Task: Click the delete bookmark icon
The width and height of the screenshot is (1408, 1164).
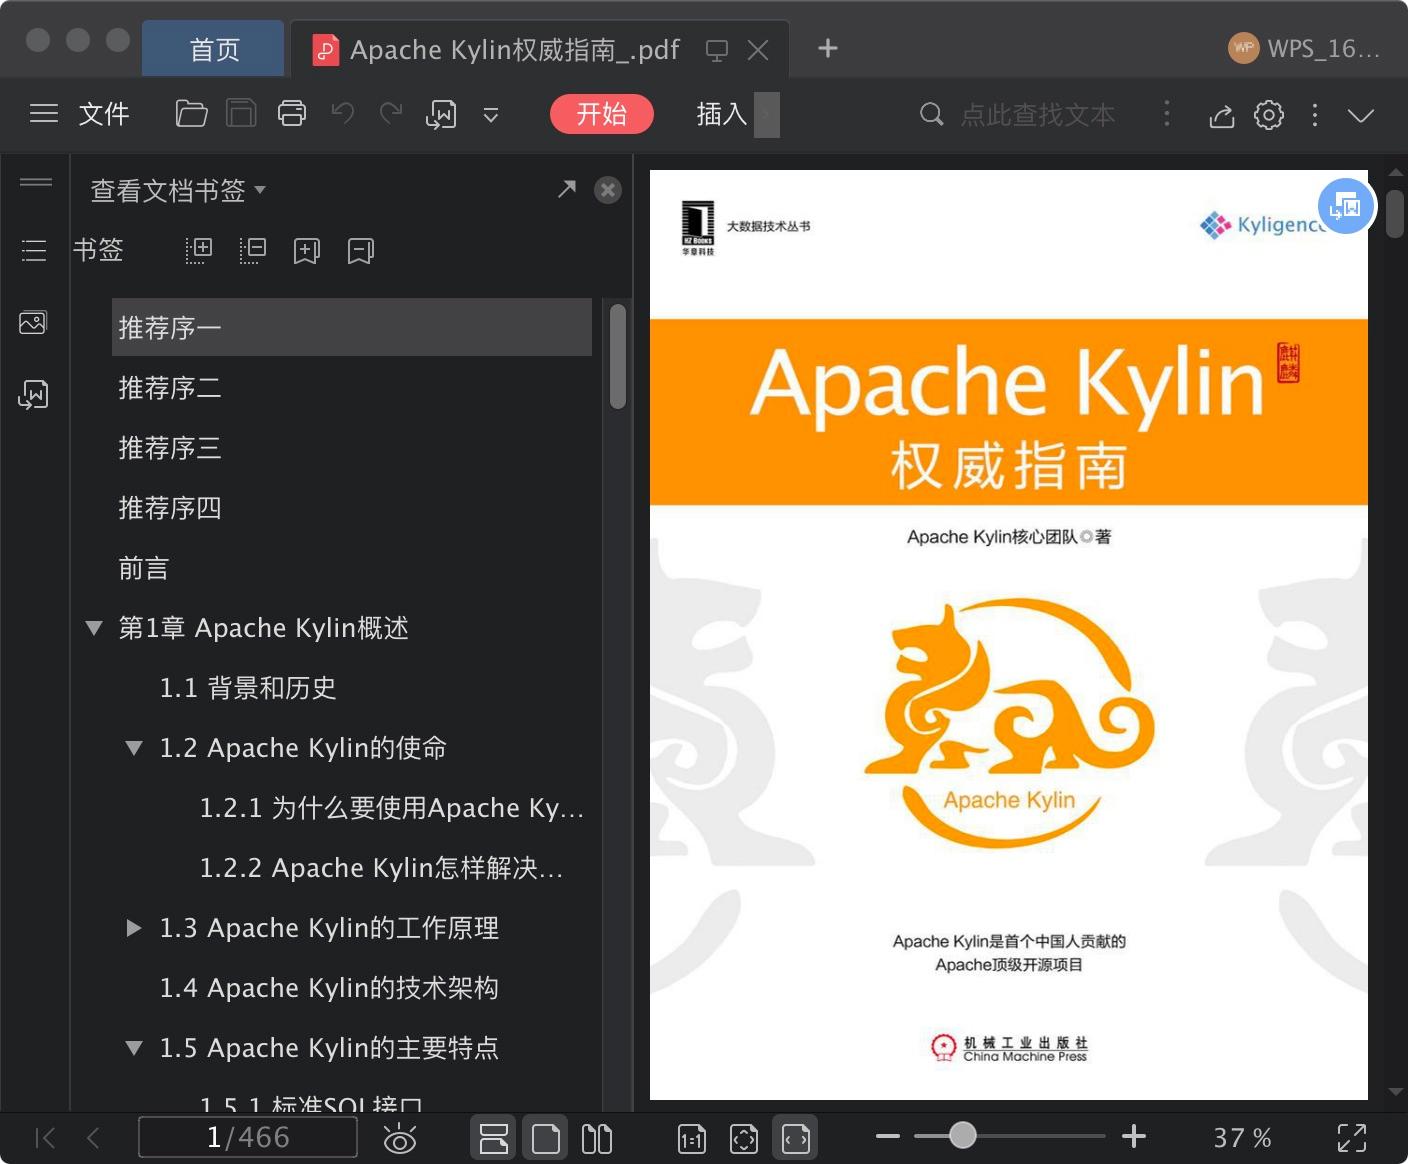Action: [x=361, y=250]
